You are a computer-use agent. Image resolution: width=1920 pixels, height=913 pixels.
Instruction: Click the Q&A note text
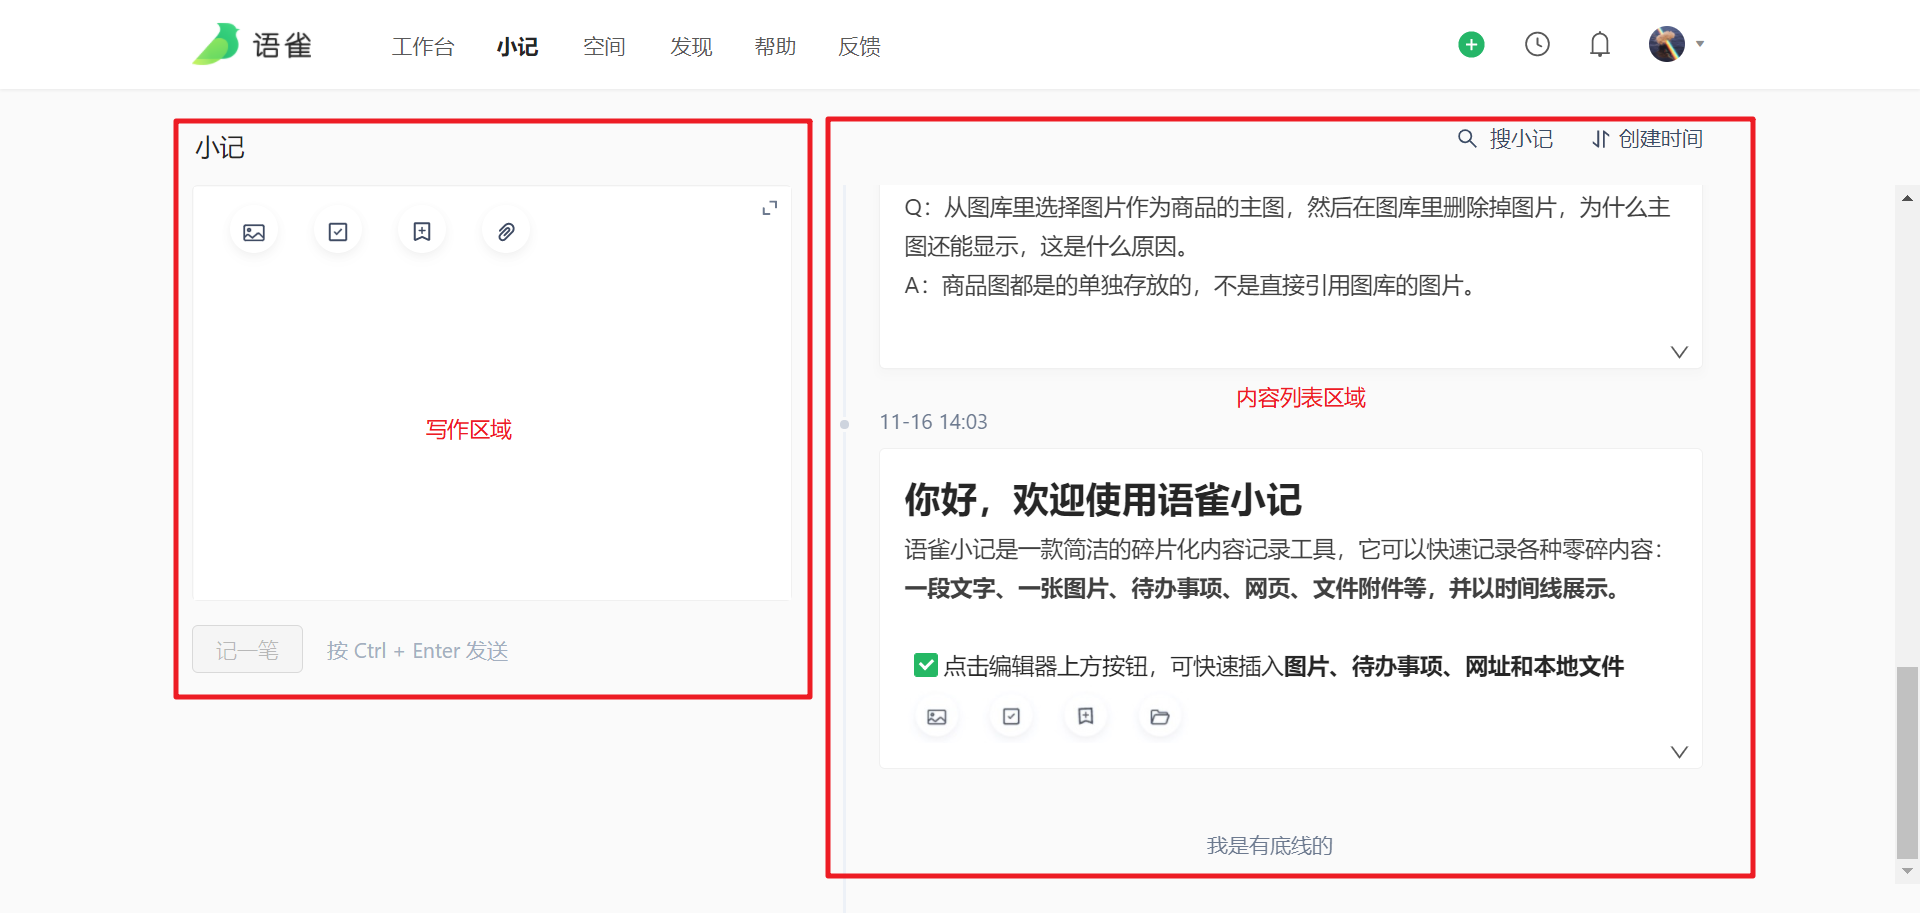pyautogui.click(x=1287, y=246)
